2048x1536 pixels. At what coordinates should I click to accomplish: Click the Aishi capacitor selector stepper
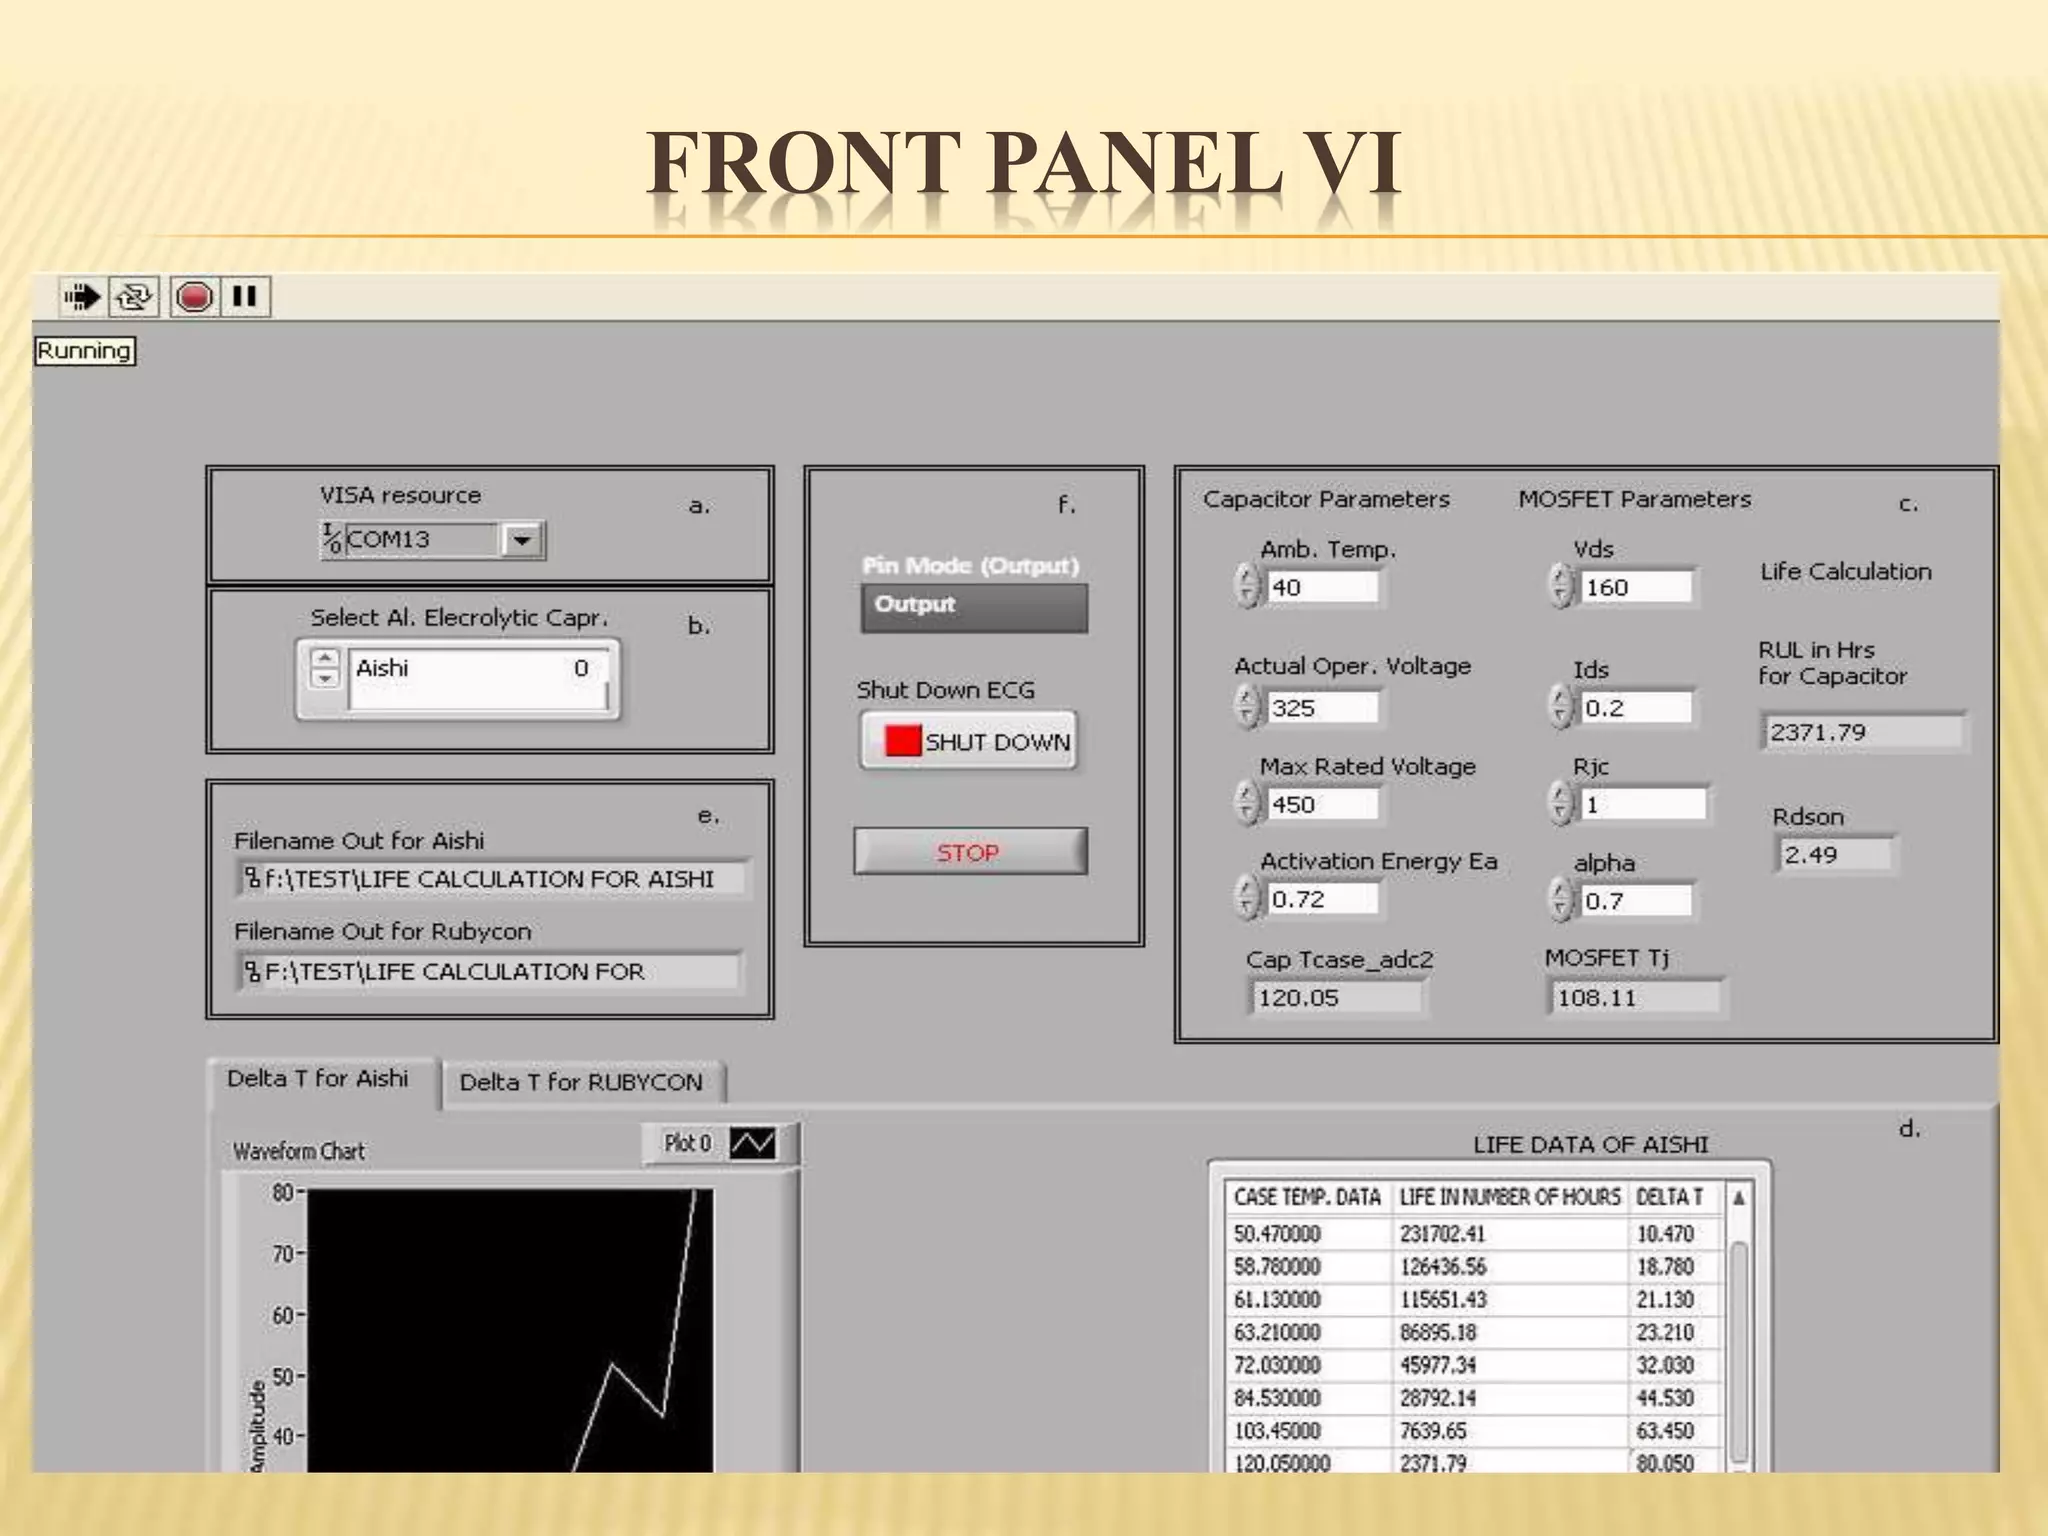(325, 668)
